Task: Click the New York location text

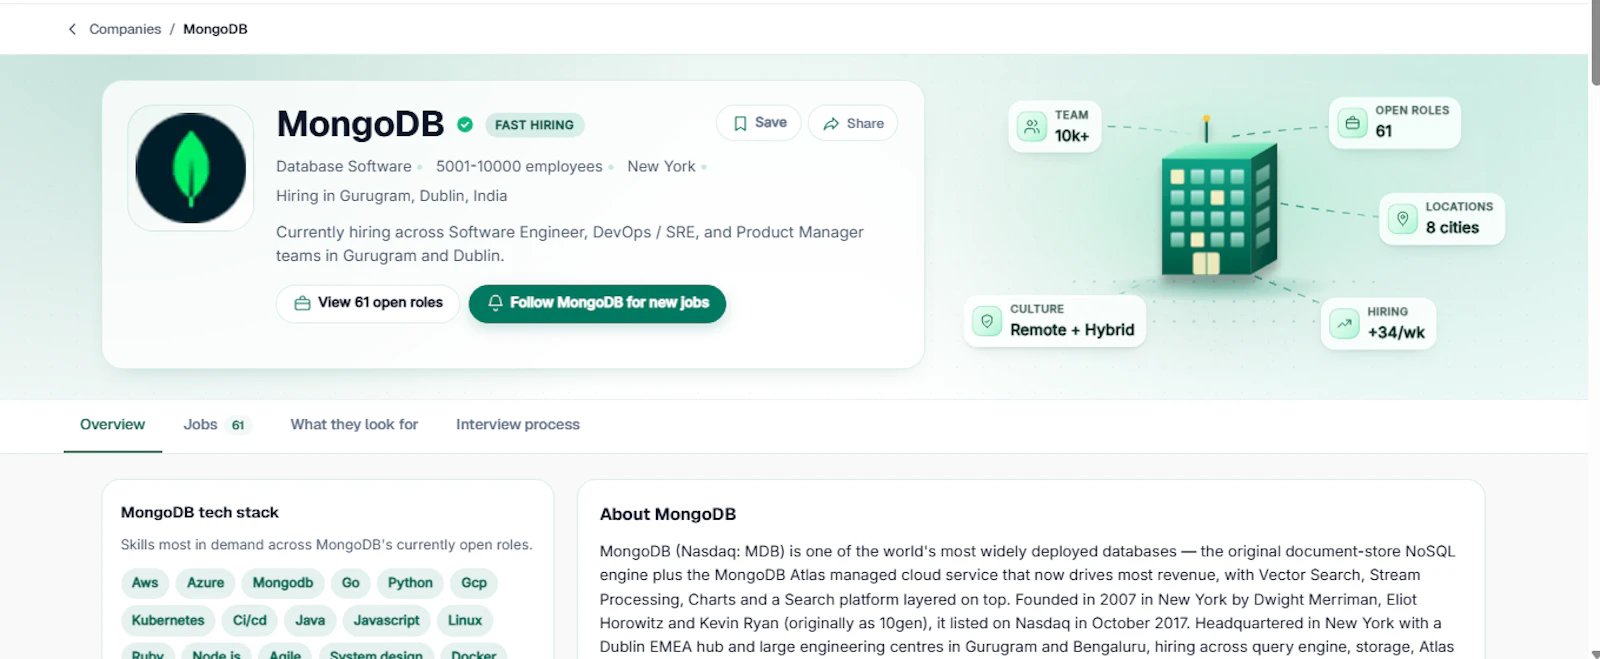Action: [661, 167]
